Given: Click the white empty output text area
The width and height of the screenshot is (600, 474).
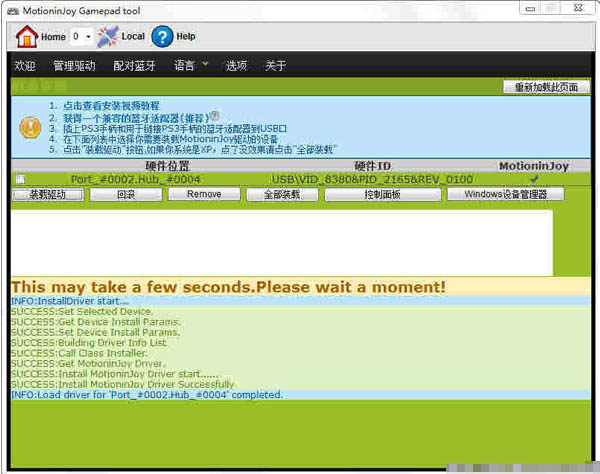Looking at the screenshot, I should [x=282, y=243].
